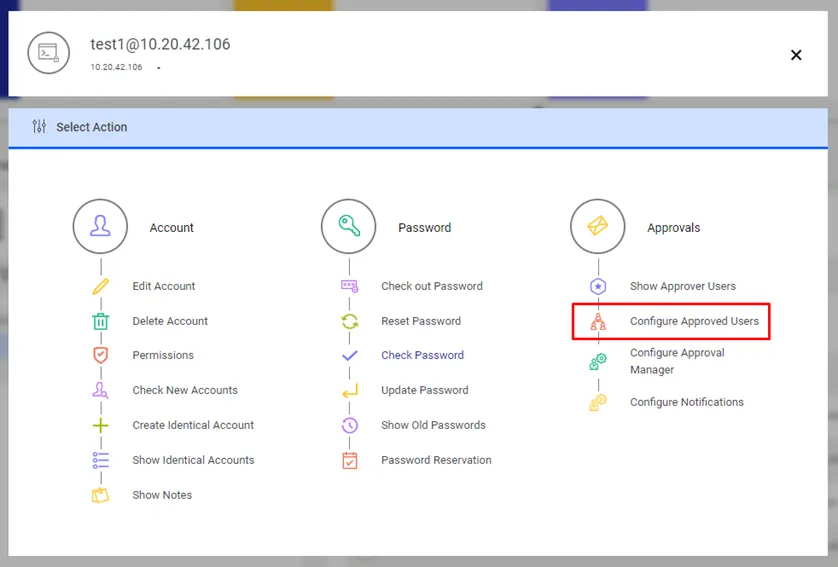Screen dimensions: 838x567
Task: Click the hexagon star icon for Show Approver Users
Action: (x=598, y=286)
